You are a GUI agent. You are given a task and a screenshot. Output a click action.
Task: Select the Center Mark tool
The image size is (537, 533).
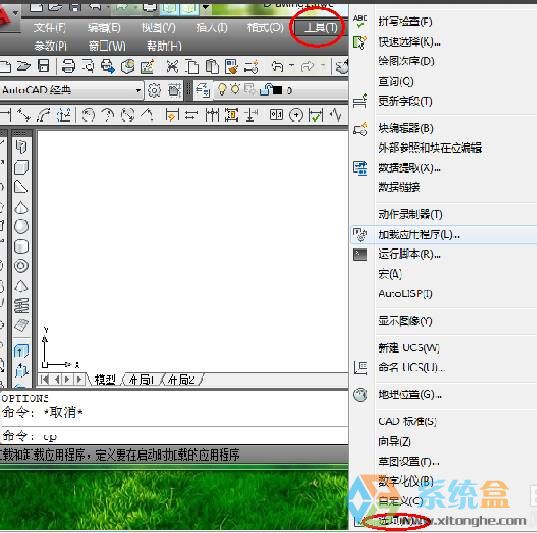pyautogui.click(x=296, y=115)
